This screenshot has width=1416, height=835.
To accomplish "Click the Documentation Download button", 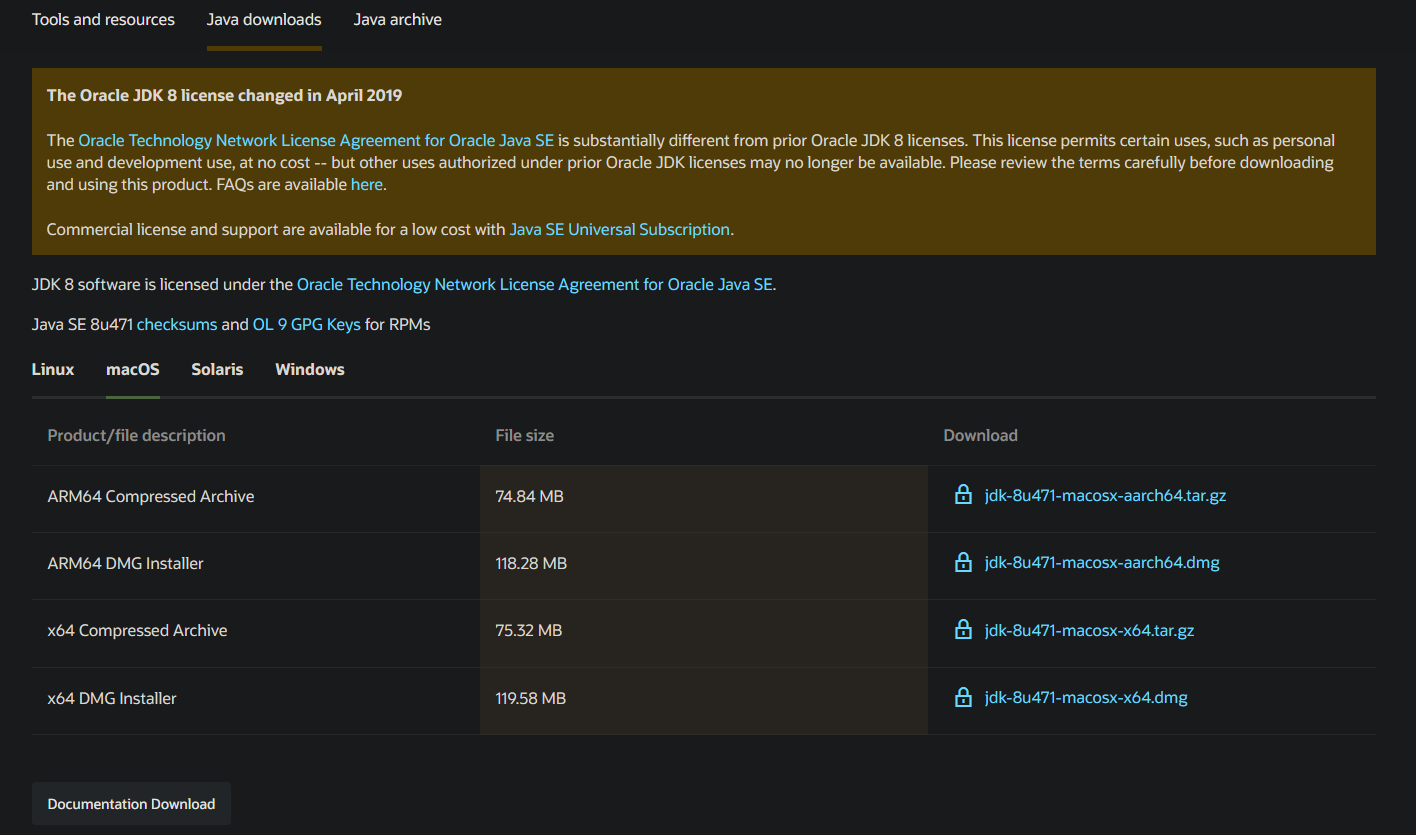I will click(131, 804).
